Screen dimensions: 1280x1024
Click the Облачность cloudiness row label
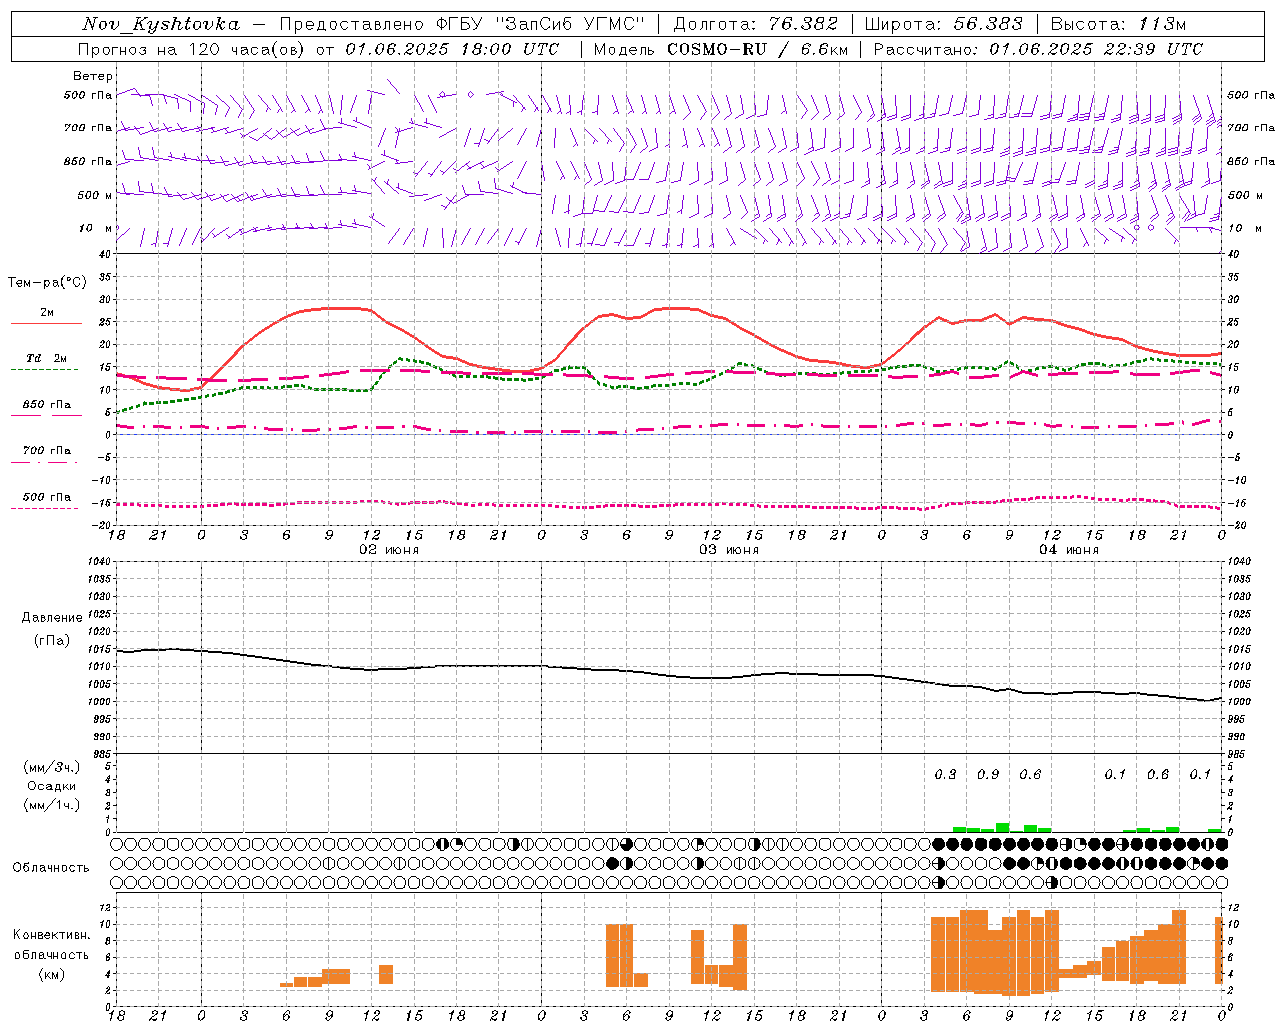(x=51, y=868)
